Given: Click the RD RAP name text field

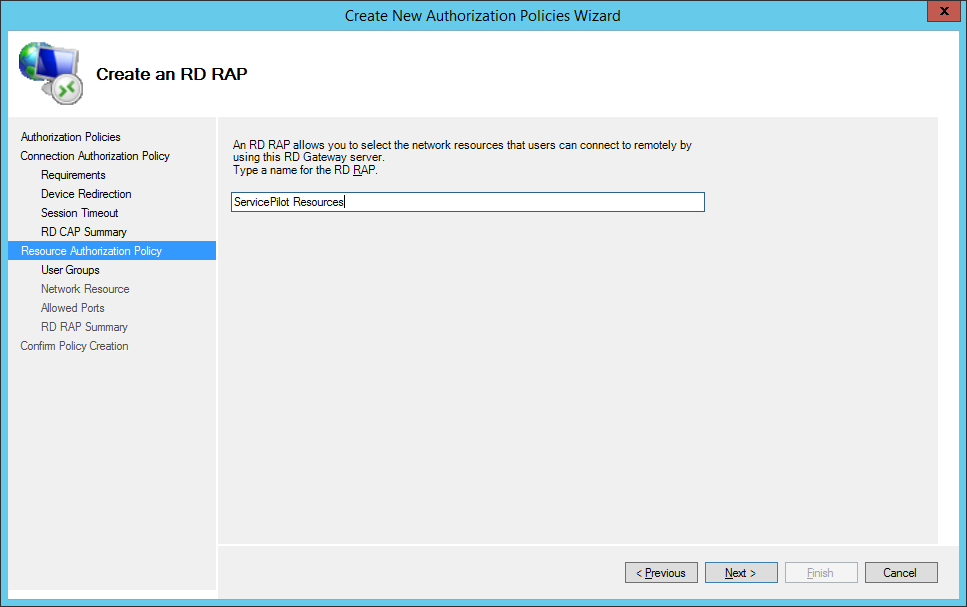Looking at the screenshot, I should pos(468,202).
